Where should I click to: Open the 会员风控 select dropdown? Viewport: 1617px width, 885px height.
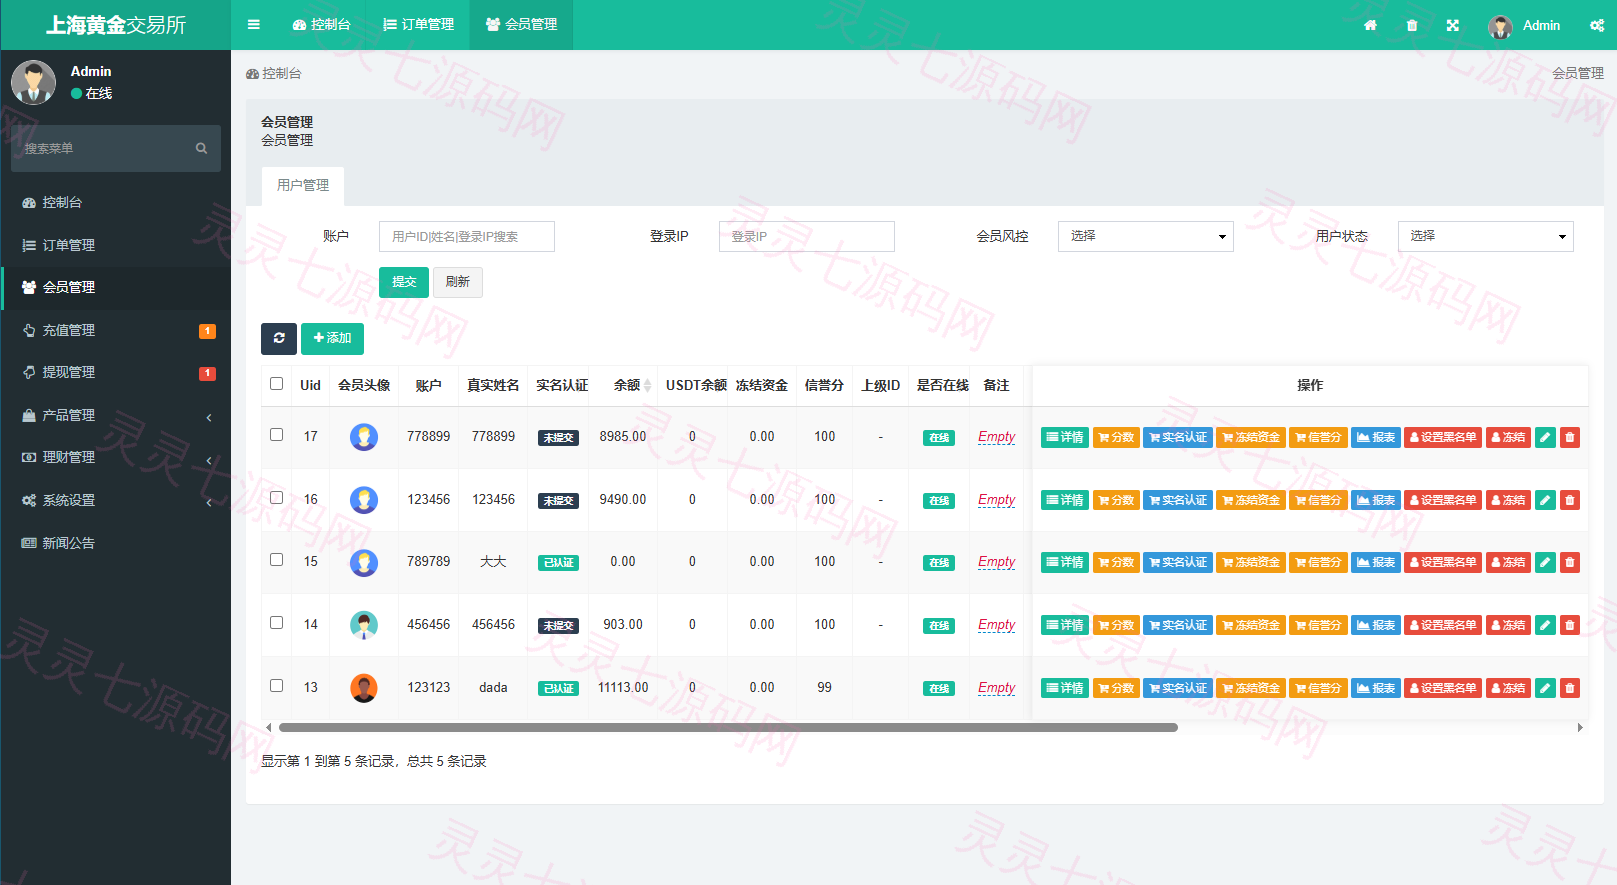coord(1146,236)
